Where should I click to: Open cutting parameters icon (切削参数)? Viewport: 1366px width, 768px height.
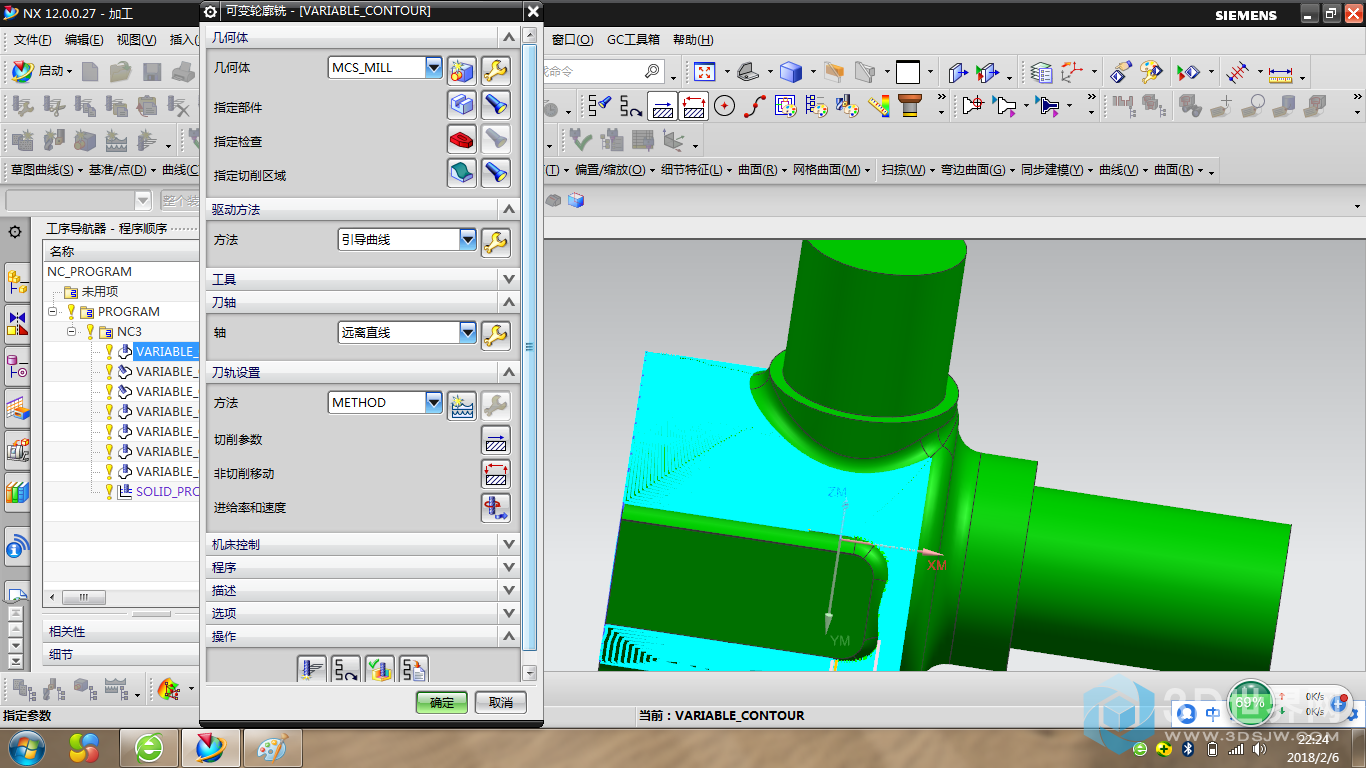(x=496, y=440)
